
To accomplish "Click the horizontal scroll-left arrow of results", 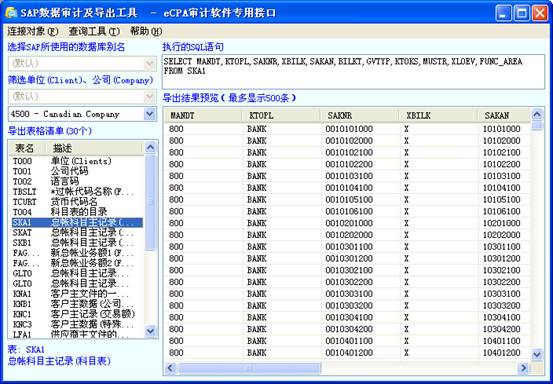I will (x=171, y=368).
